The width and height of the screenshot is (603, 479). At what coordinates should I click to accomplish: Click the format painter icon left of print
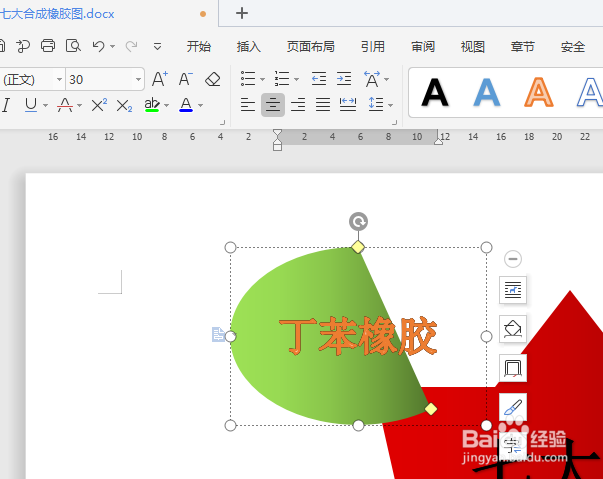23,46
